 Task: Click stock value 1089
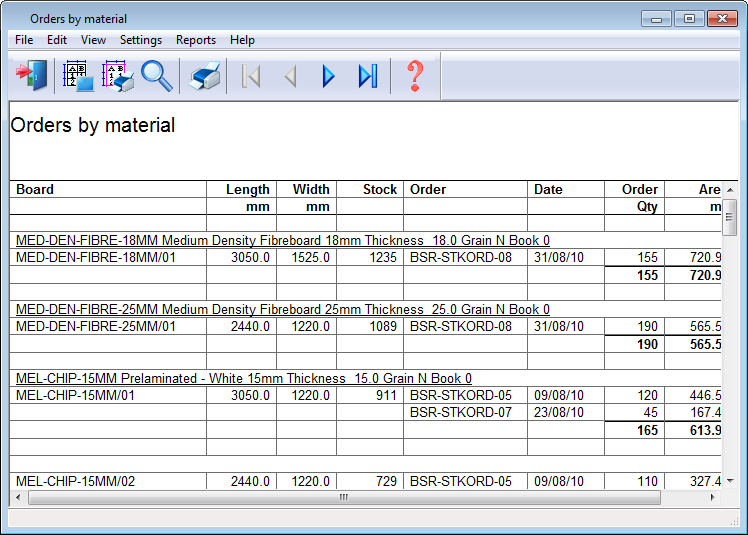point(383,326)
